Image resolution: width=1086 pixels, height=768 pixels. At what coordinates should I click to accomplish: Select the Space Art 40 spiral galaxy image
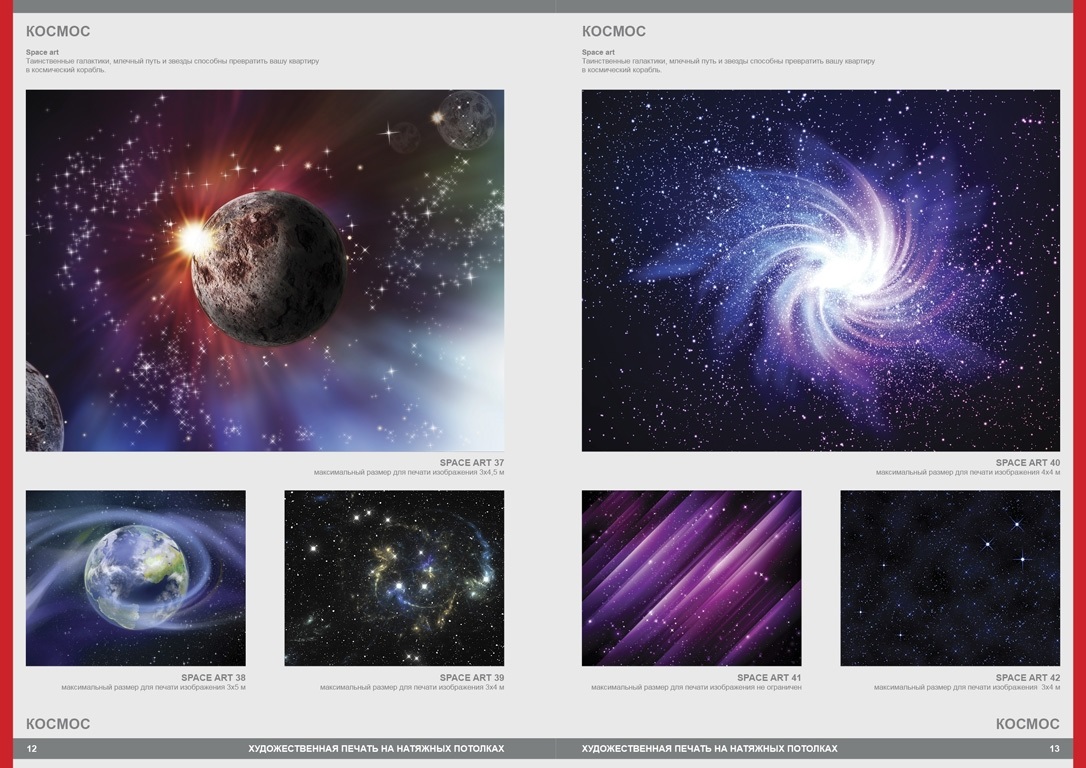[x=820, y=270]
